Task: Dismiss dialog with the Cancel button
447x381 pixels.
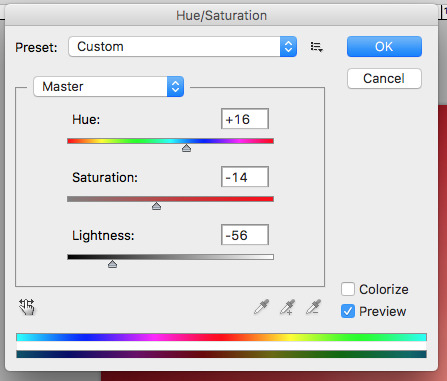Action: [x=384, y=79]
